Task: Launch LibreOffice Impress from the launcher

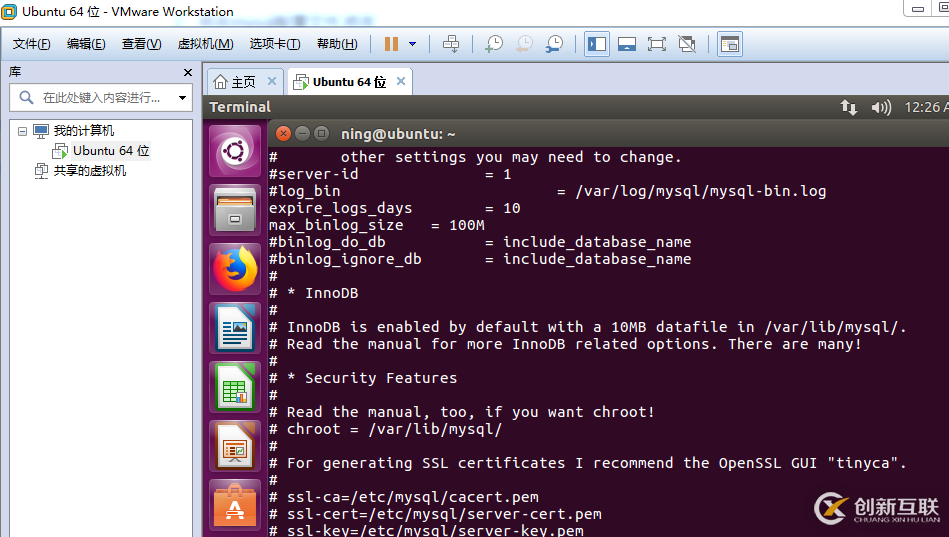Action: [235, 446]
